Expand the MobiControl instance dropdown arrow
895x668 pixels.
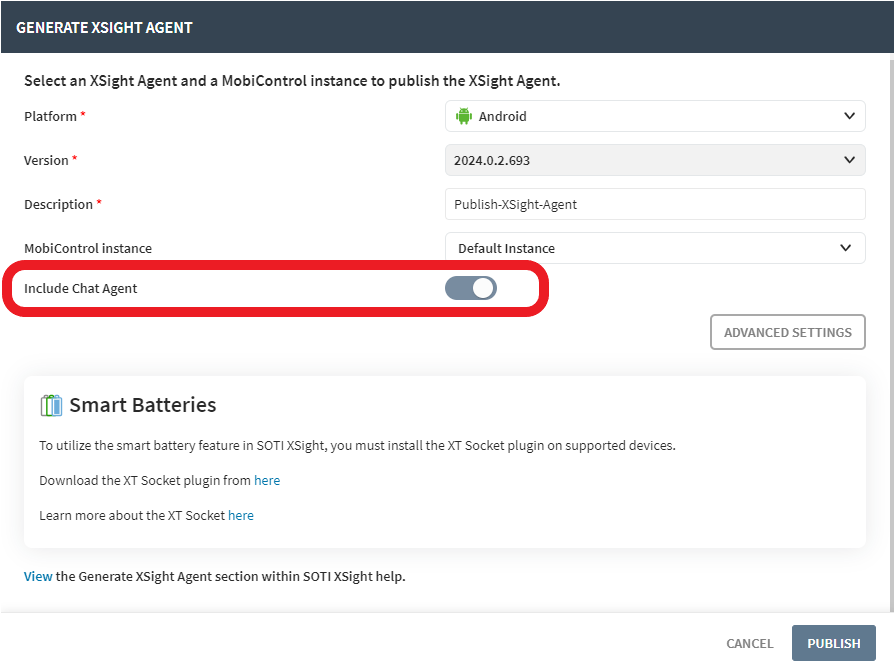point(847,248)
